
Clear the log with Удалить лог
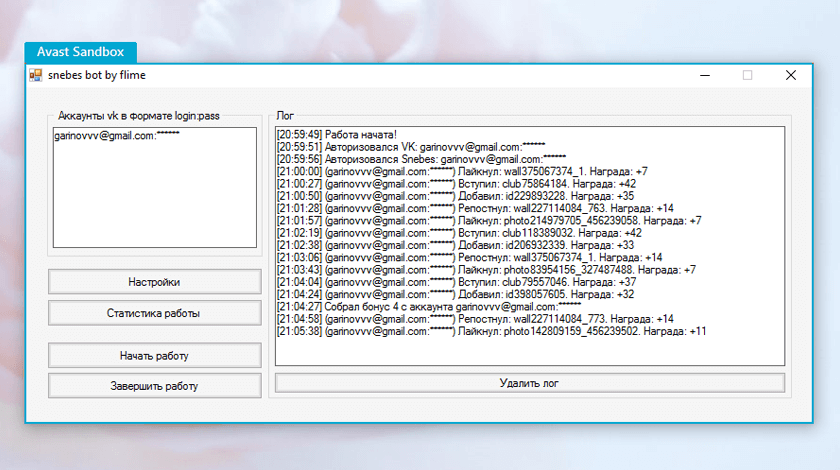(x=530, y=383)
